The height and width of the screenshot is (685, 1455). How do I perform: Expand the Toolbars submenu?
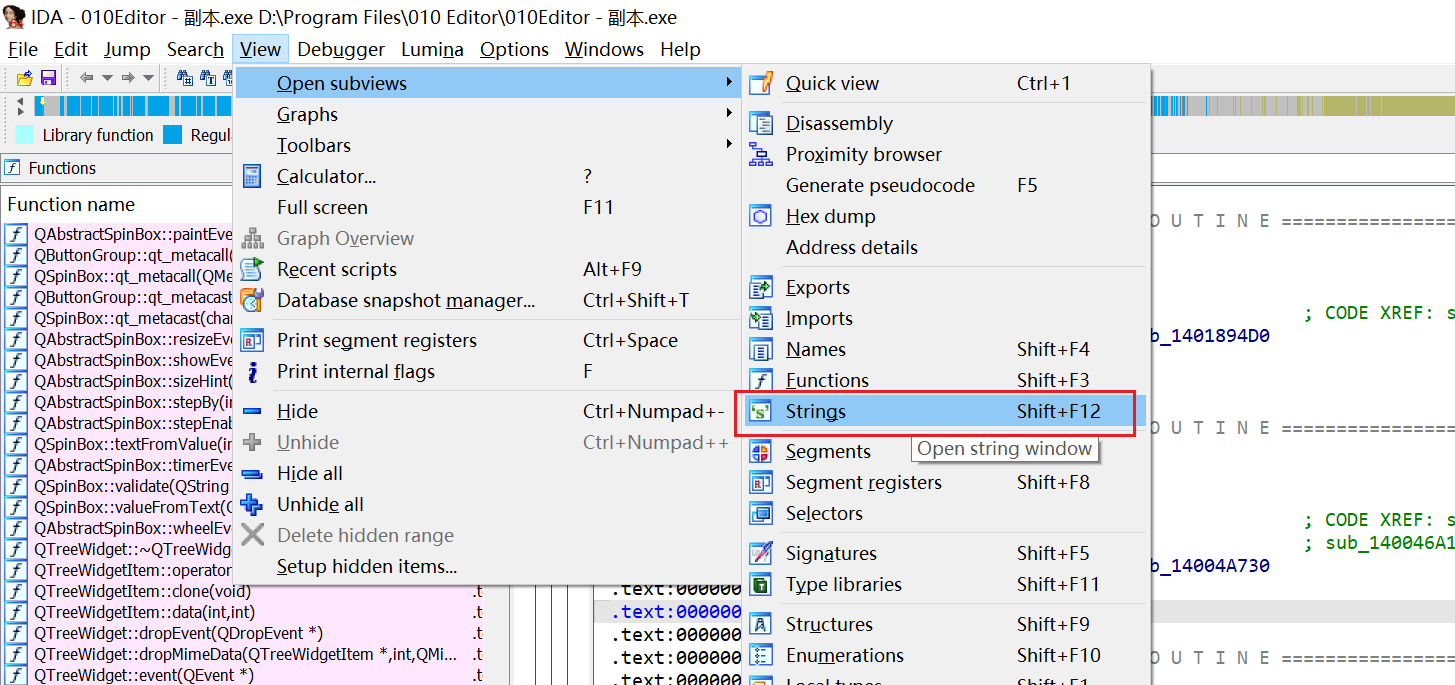point(488,145)
